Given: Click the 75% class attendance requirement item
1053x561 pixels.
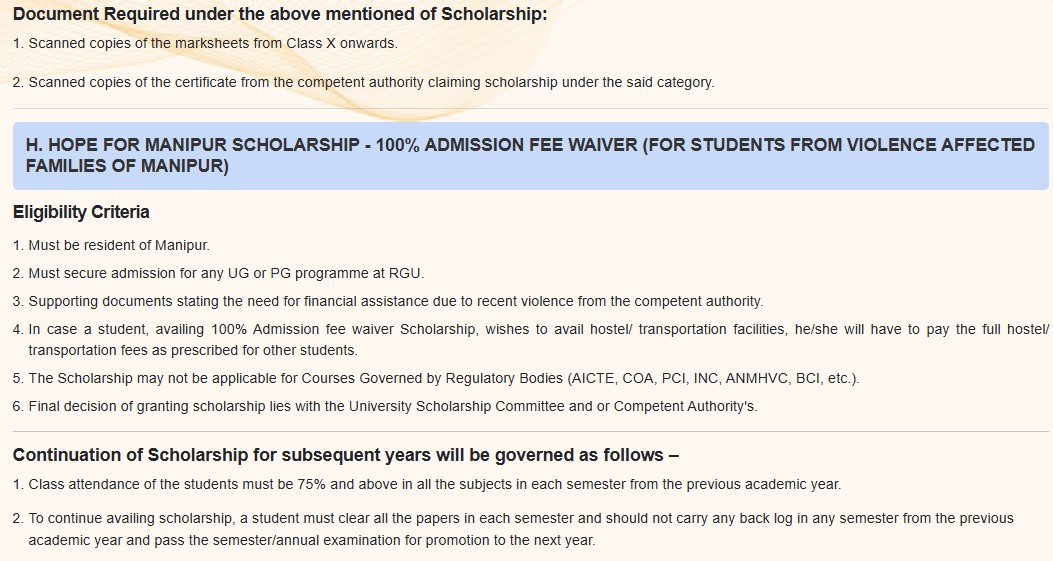Looking at the screenshot, I should pos(427,484).
